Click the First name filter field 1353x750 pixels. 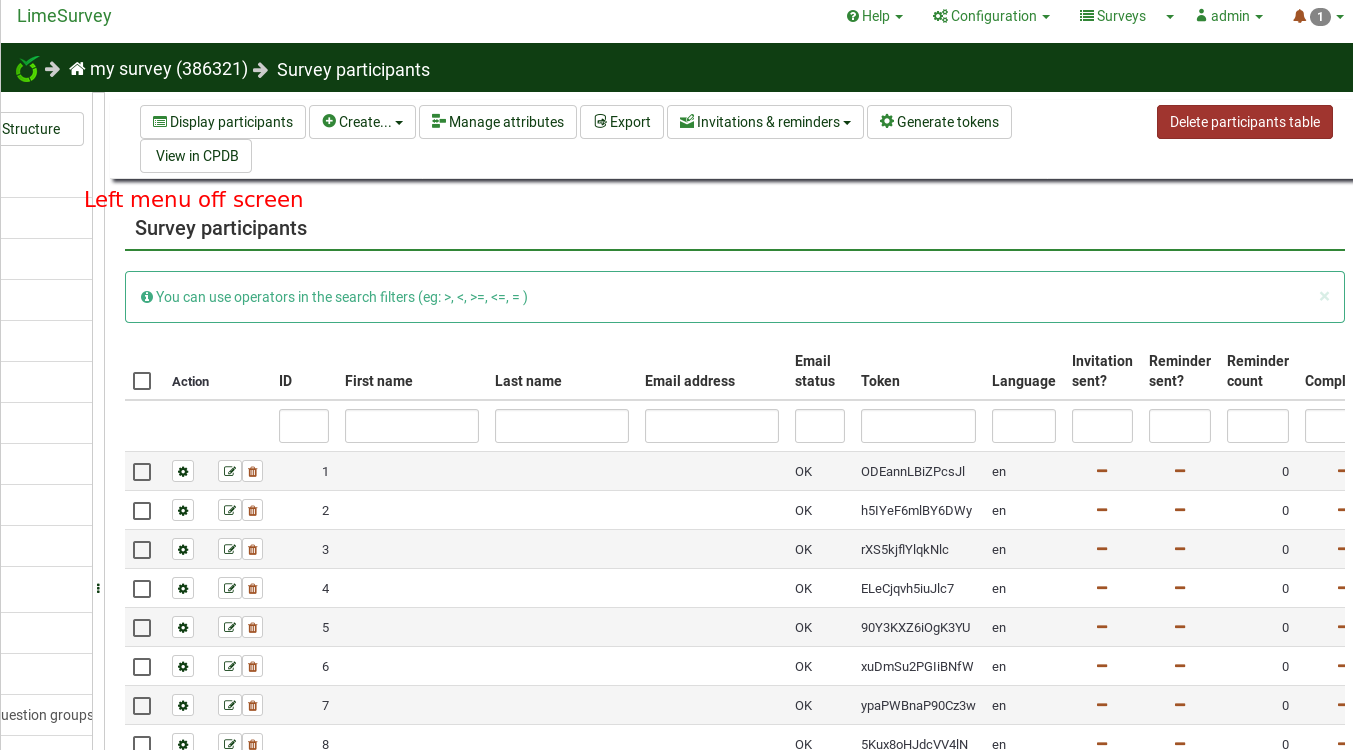(x=411, y=426)
